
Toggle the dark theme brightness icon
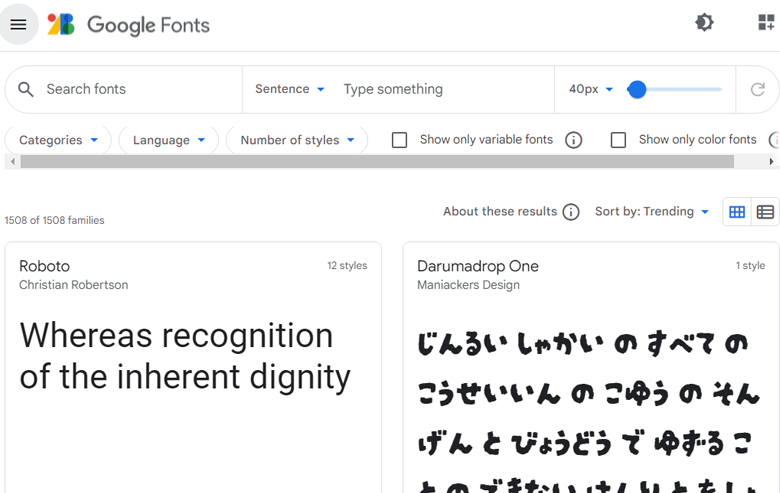point(704,22)
